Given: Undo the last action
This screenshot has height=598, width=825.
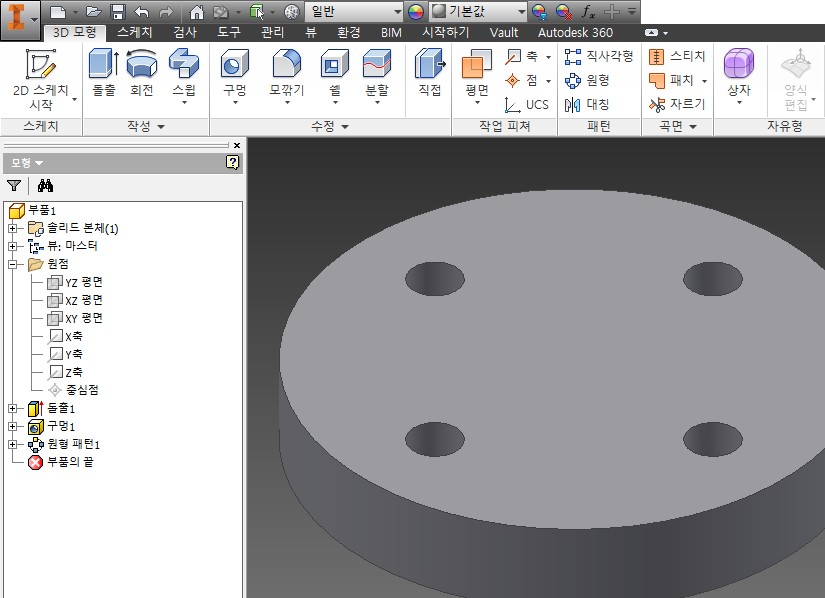Looking at the screenshot, I should point(142,12).
